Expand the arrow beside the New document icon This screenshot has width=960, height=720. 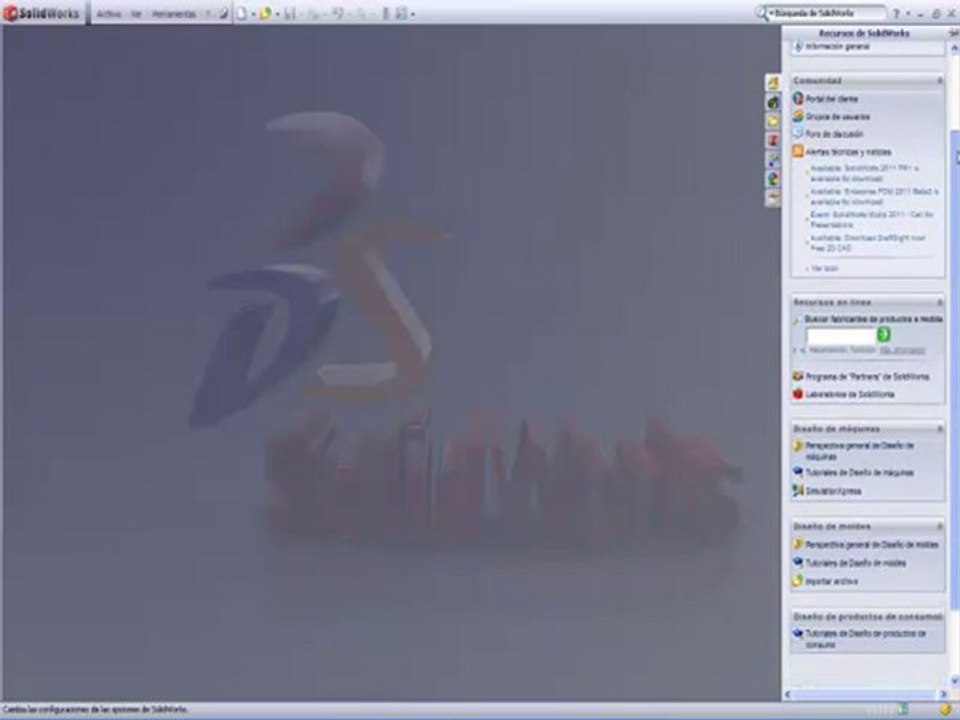[253, 14]
